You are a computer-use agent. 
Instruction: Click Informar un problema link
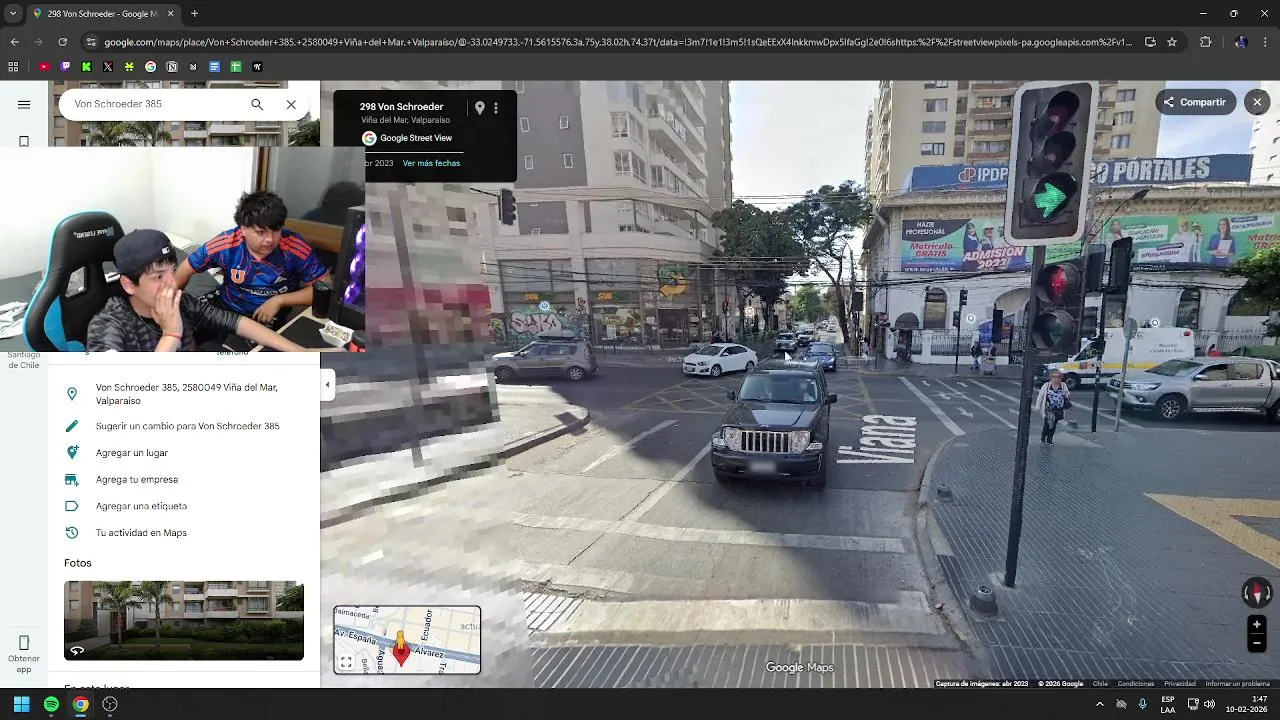point(1237,684)
